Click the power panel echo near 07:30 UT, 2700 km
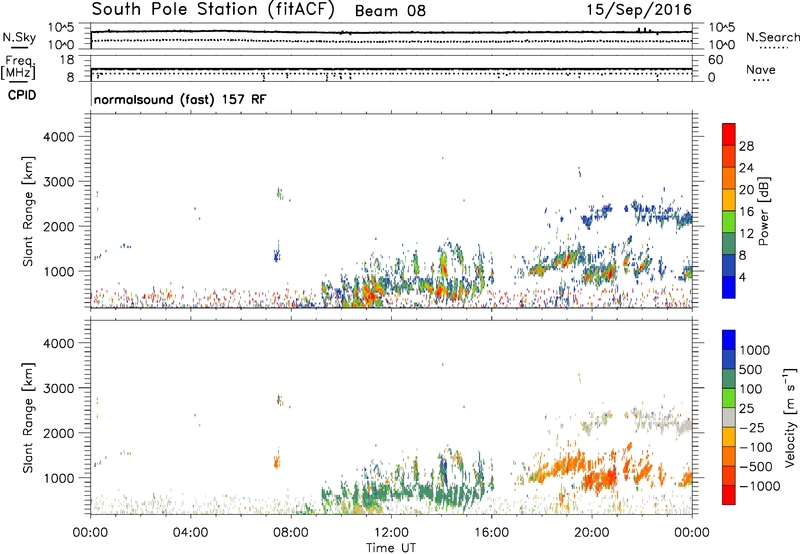 click(279, 193)
